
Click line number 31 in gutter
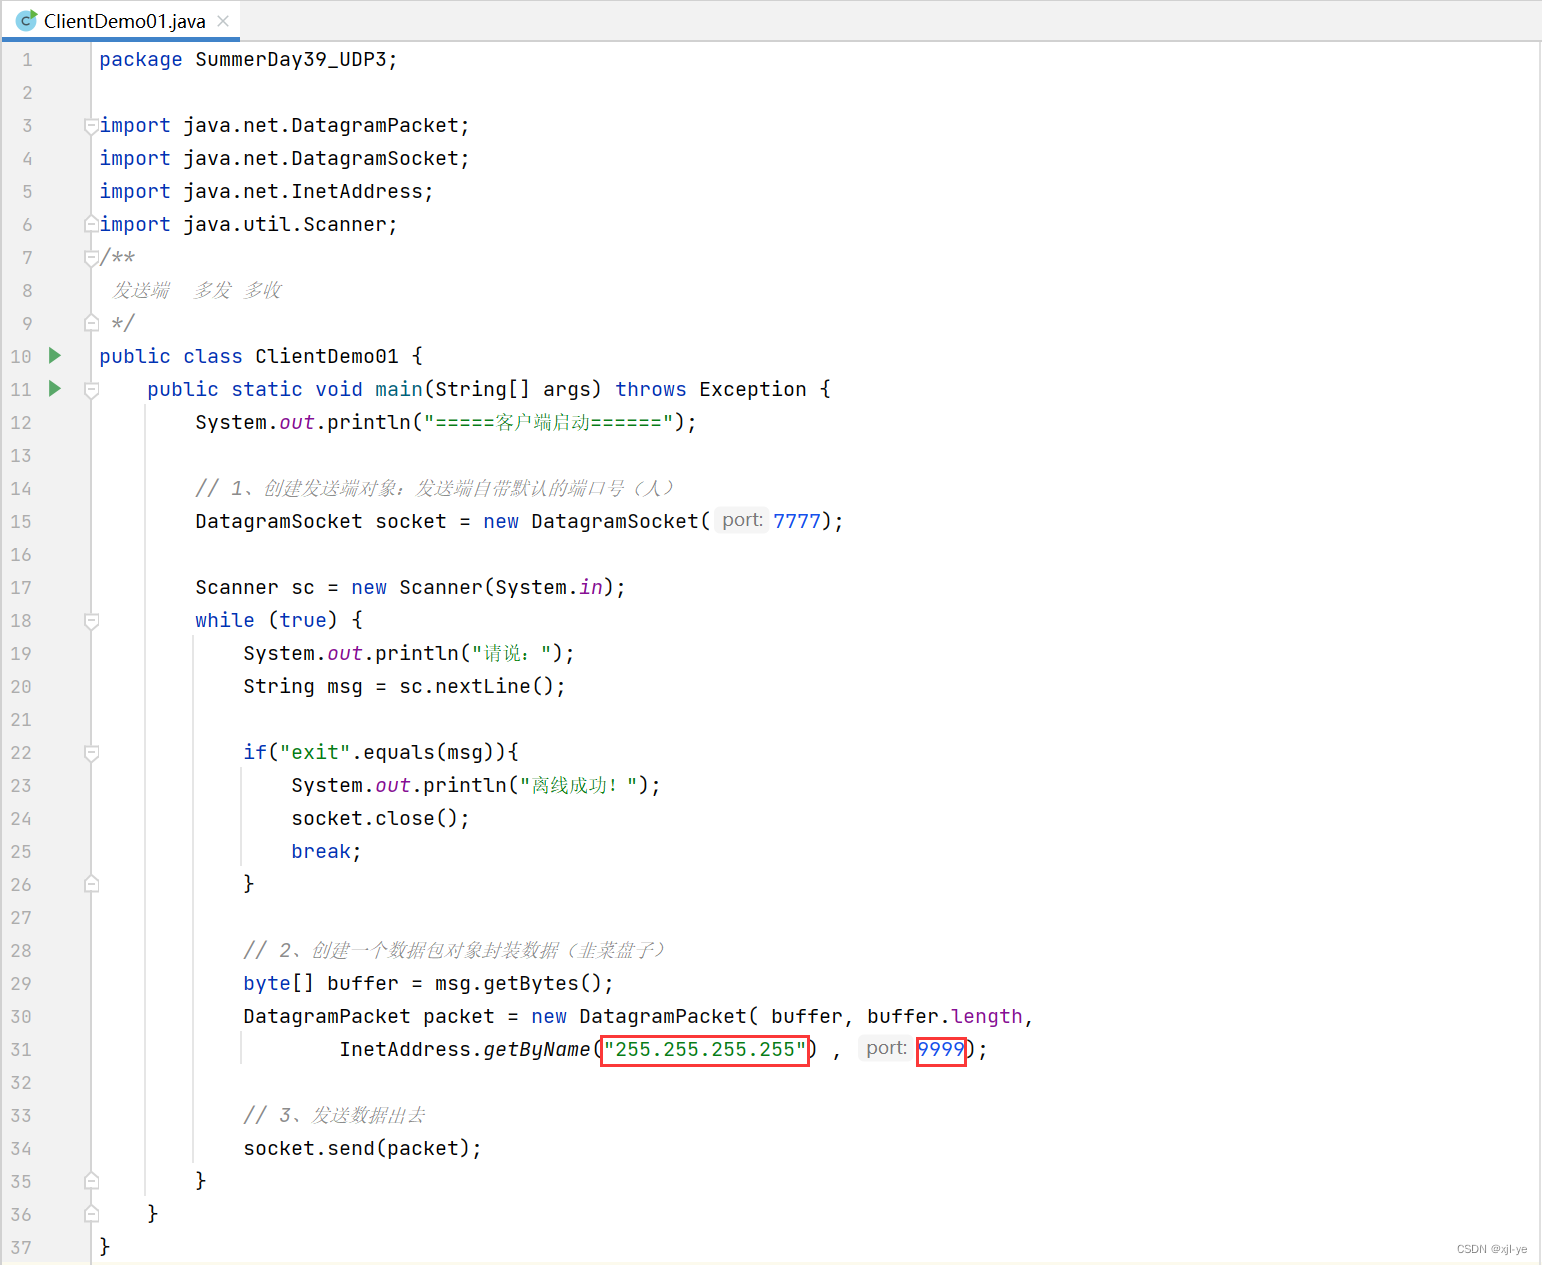click(21, 1050)
